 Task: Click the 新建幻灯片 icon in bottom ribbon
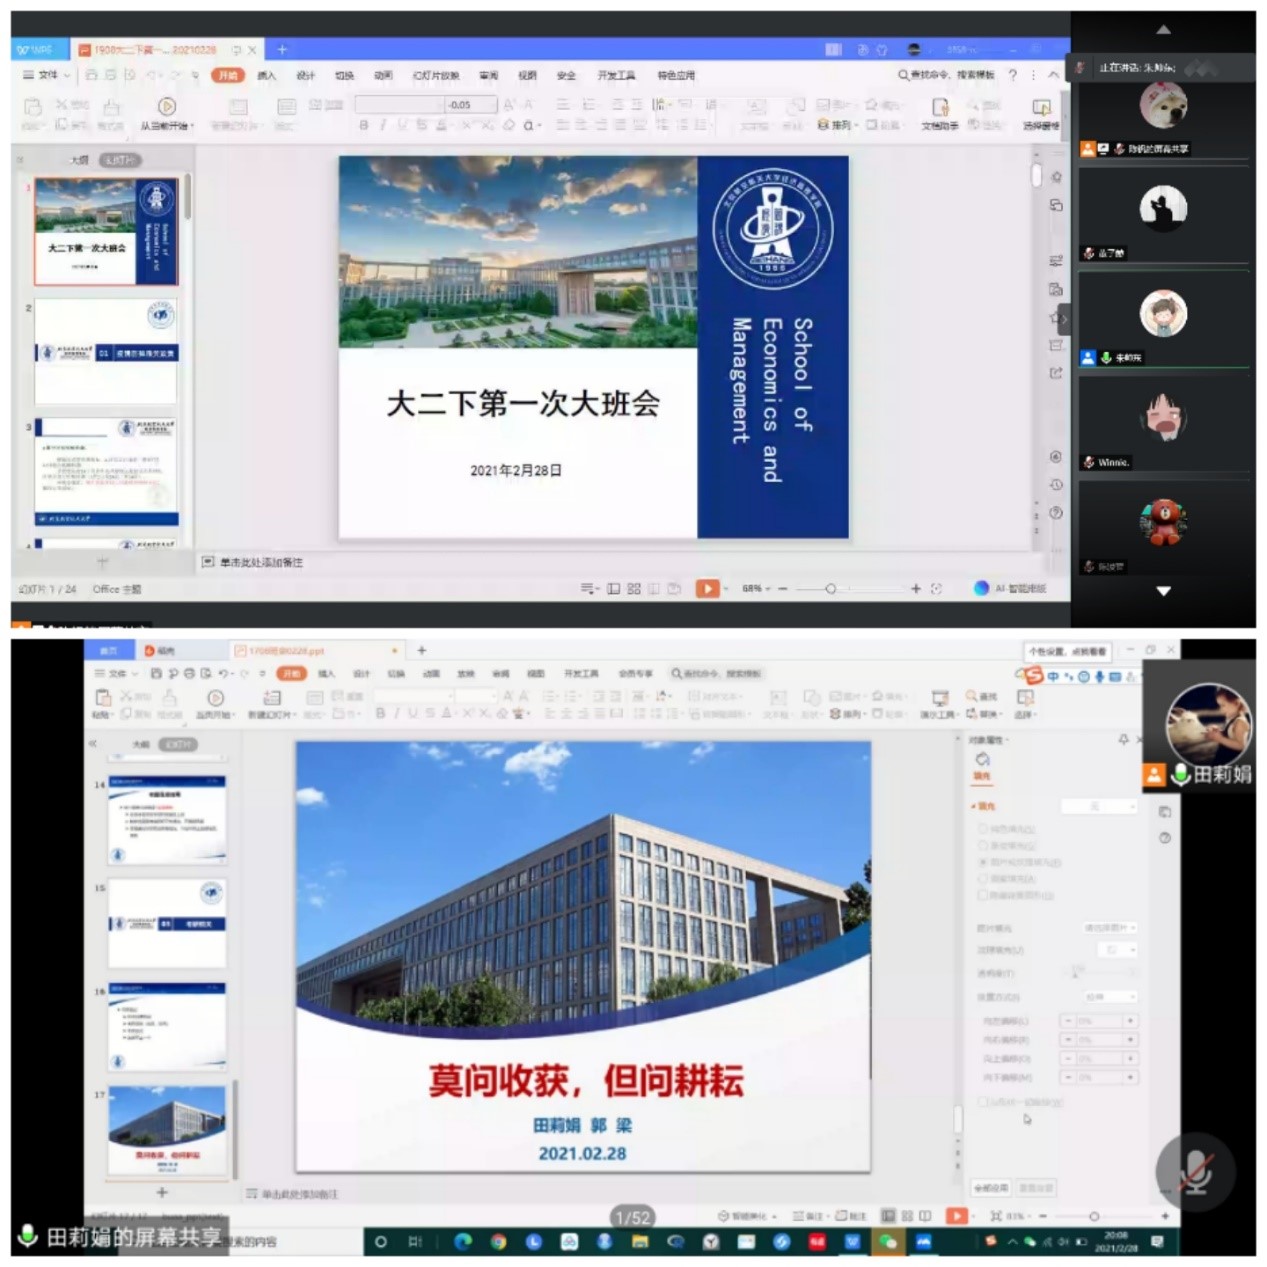coord(271,698)
